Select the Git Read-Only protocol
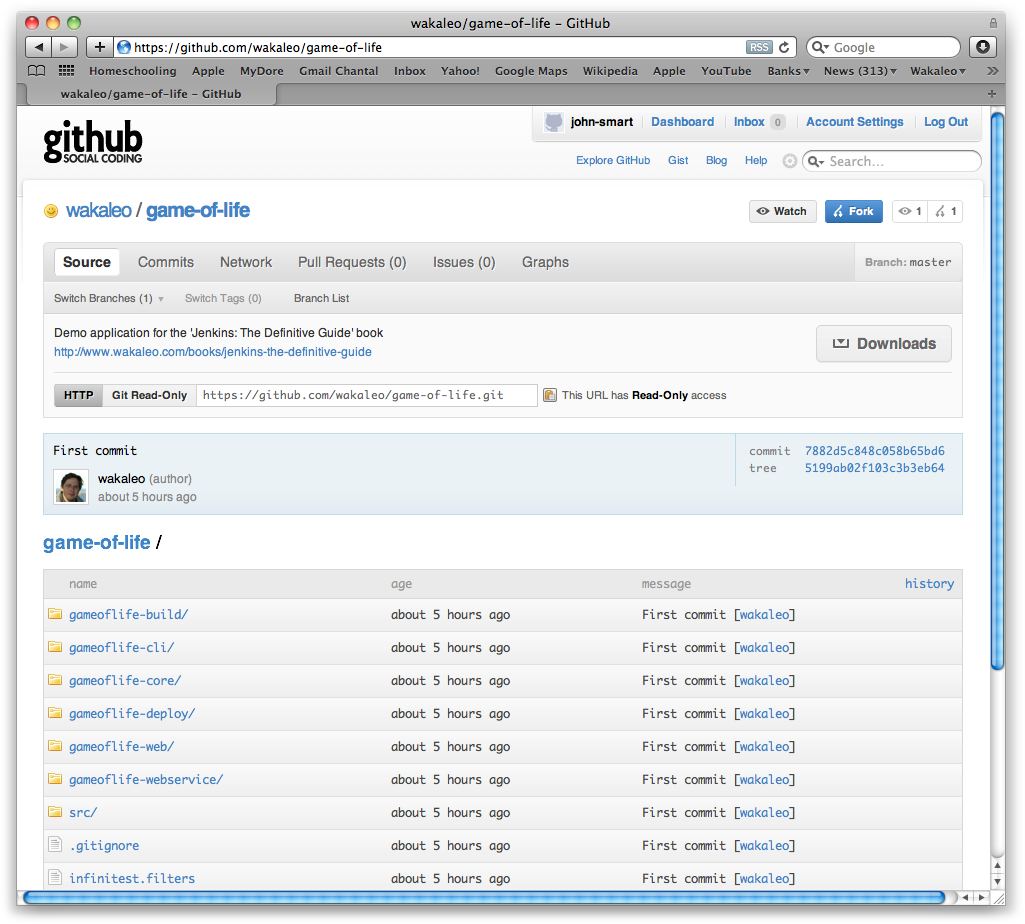The height and width of the screenshot is (924, 1025). click(149, 395)
